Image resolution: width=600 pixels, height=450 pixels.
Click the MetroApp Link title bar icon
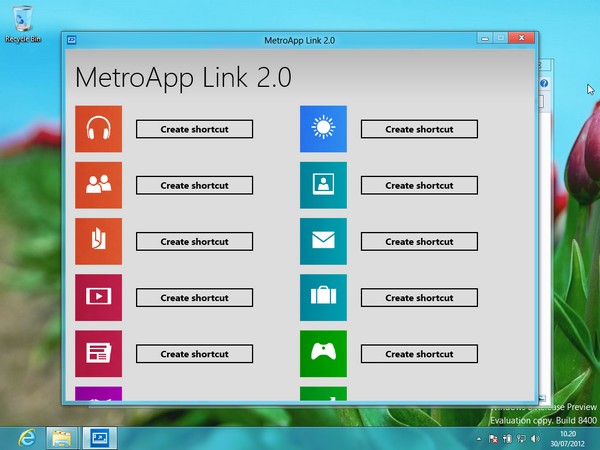72,40
